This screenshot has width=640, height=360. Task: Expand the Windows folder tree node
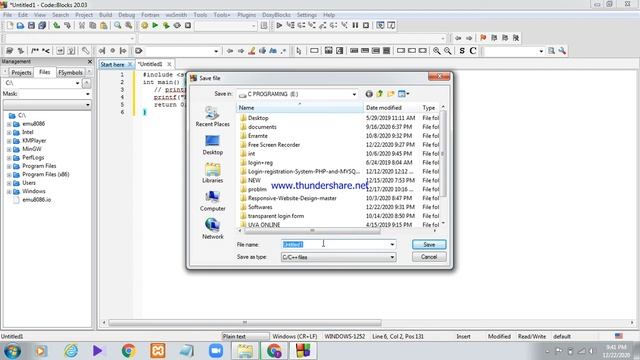(9, 191)
